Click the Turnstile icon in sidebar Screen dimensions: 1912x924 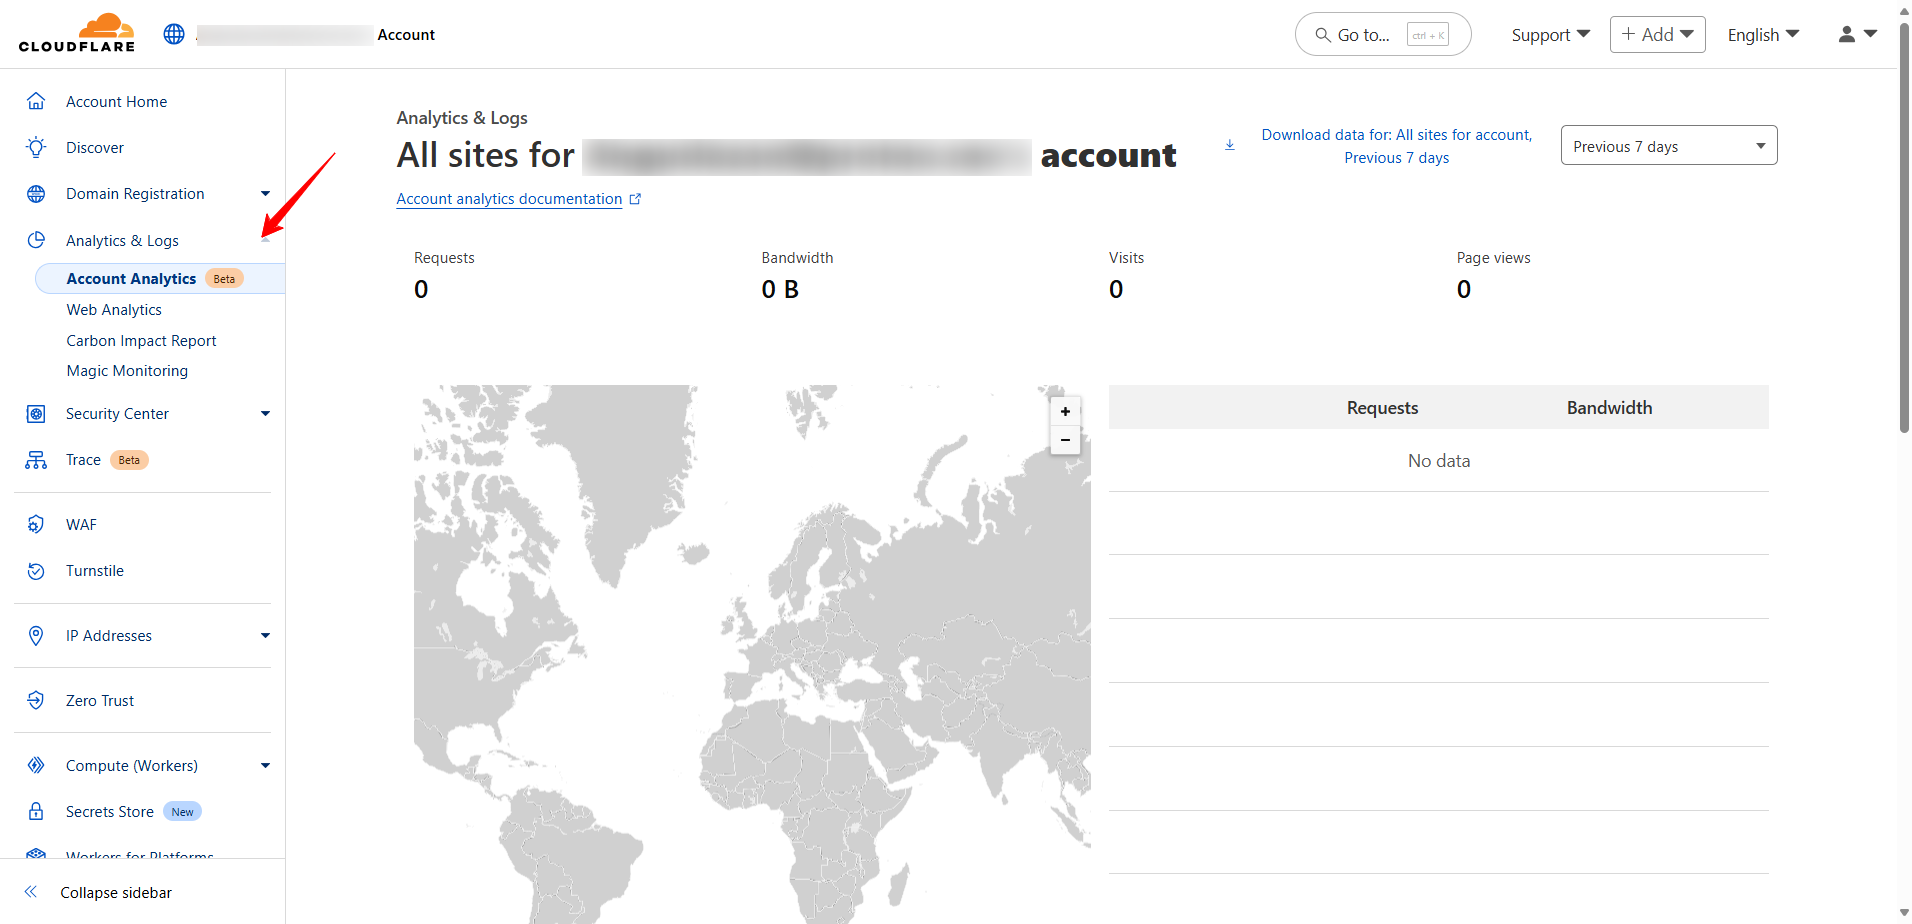(36, 571)
